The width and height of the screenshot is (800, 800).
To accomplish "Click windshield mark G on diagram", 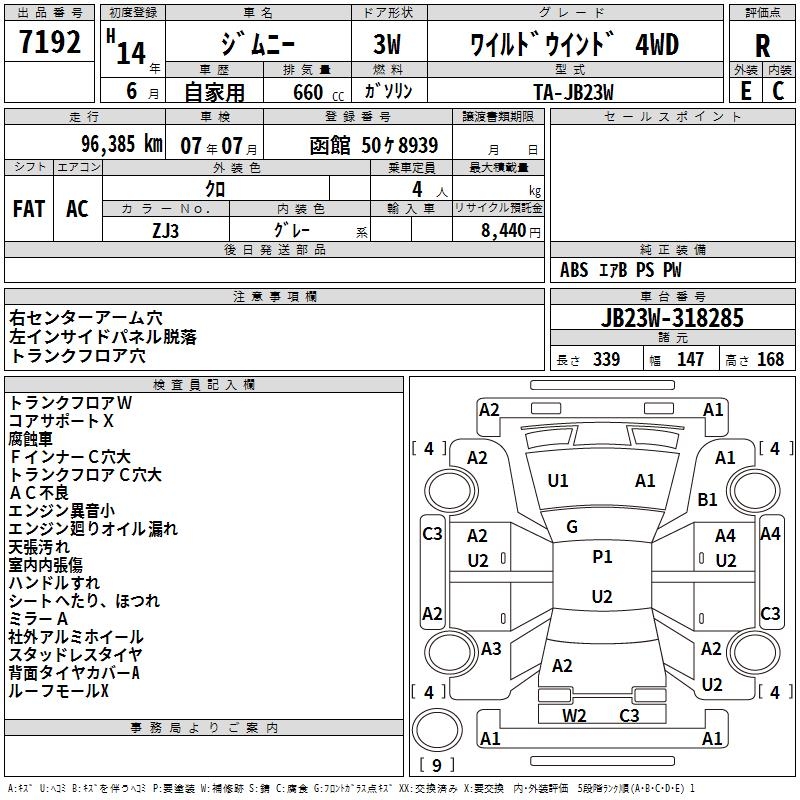I will point(572,527).
